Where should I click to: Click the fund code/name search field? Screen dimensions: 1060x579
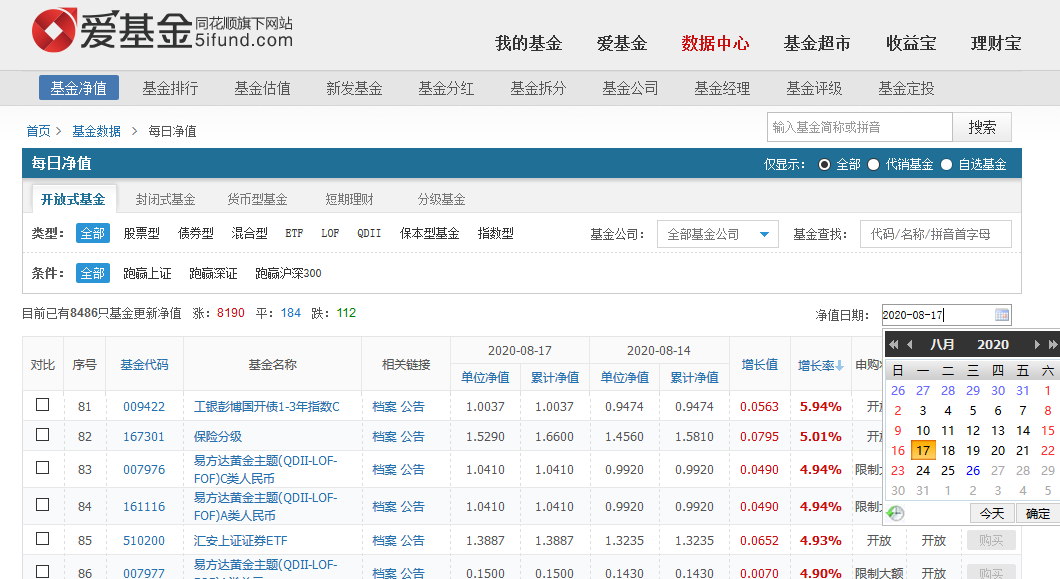[935, 234]
